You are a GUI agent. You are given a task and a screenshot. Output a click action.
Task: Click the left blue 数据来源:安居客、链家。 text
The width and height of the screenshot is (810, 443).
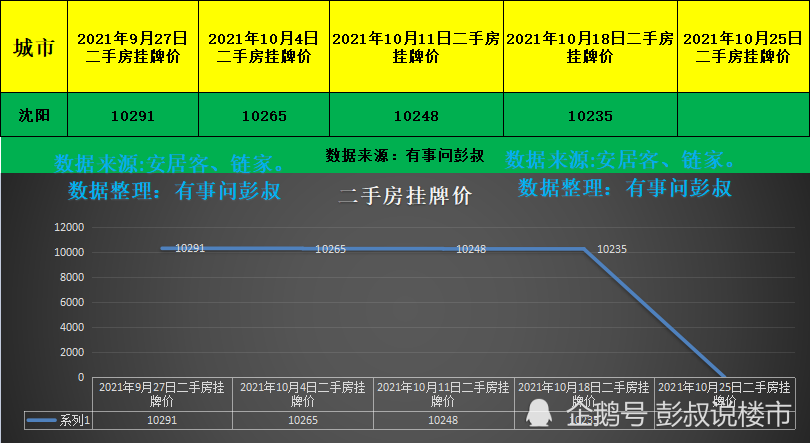pyautogui.click(x=169, y=164)
